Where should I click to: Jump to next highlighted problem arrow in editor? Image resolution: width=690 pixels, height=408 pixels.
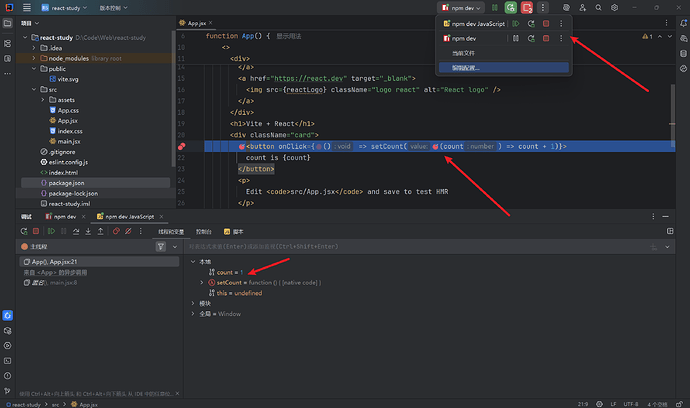(670, 37)
